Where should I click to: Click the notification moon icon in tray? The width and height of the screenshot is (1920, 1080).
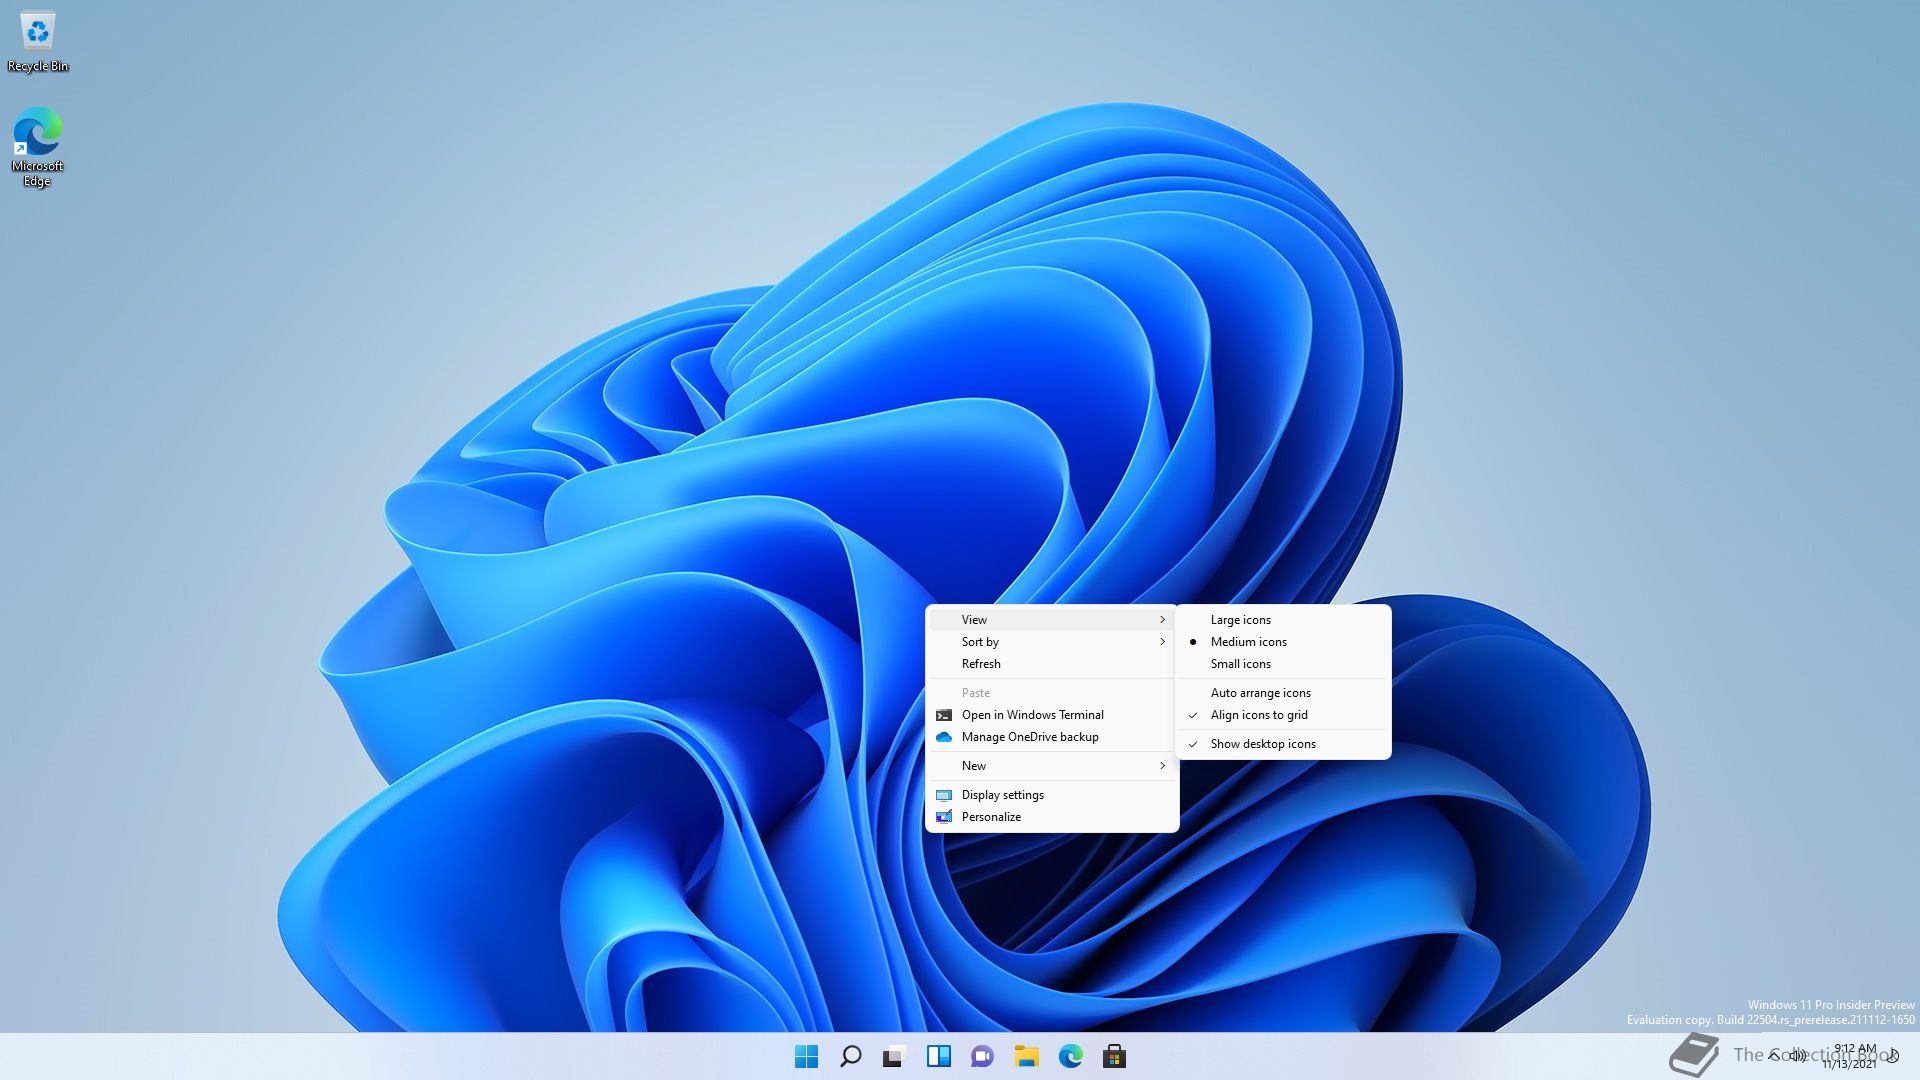tap(1892, 1055)
